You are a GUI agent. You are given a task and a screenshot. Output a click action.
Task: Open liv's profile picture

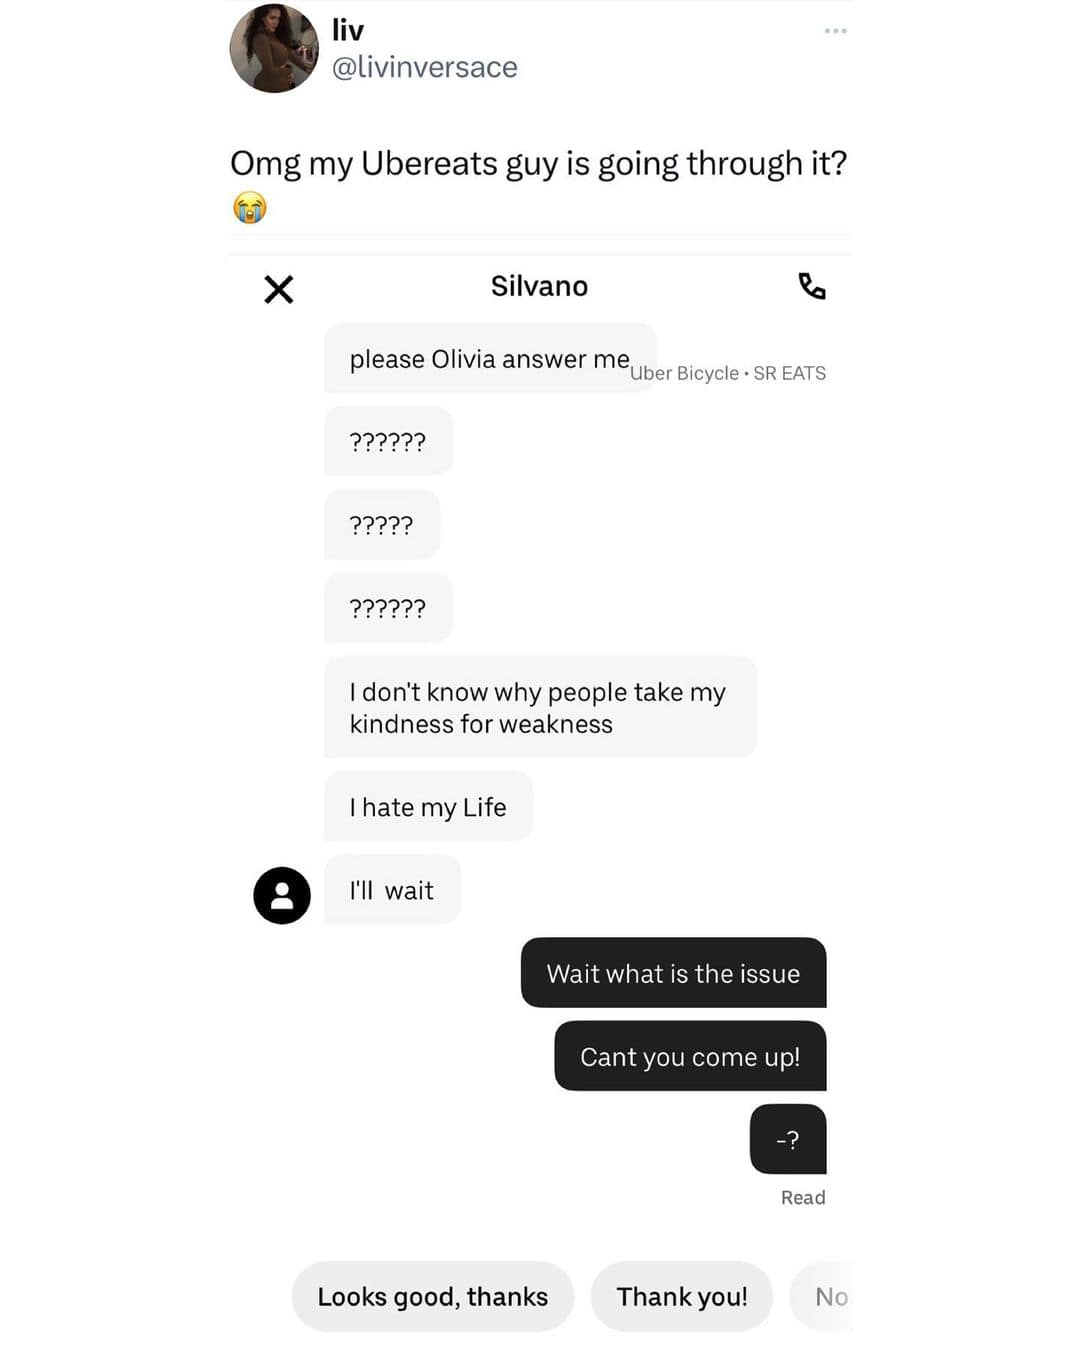tap(274, 48)
